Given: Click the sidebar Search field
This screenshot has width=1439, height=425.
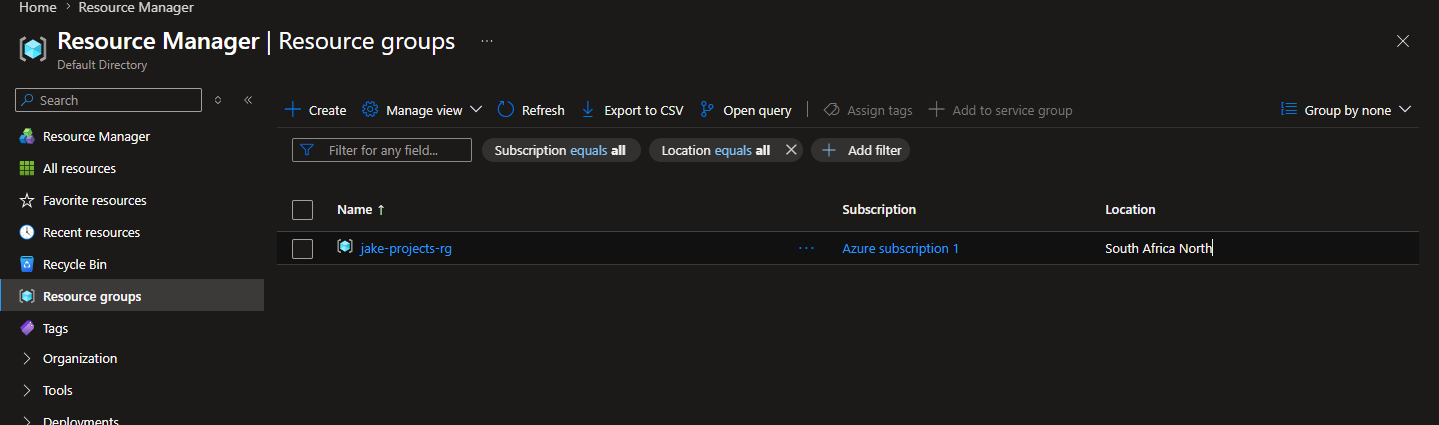Looking at the screenshot, I should click(108, 100).
